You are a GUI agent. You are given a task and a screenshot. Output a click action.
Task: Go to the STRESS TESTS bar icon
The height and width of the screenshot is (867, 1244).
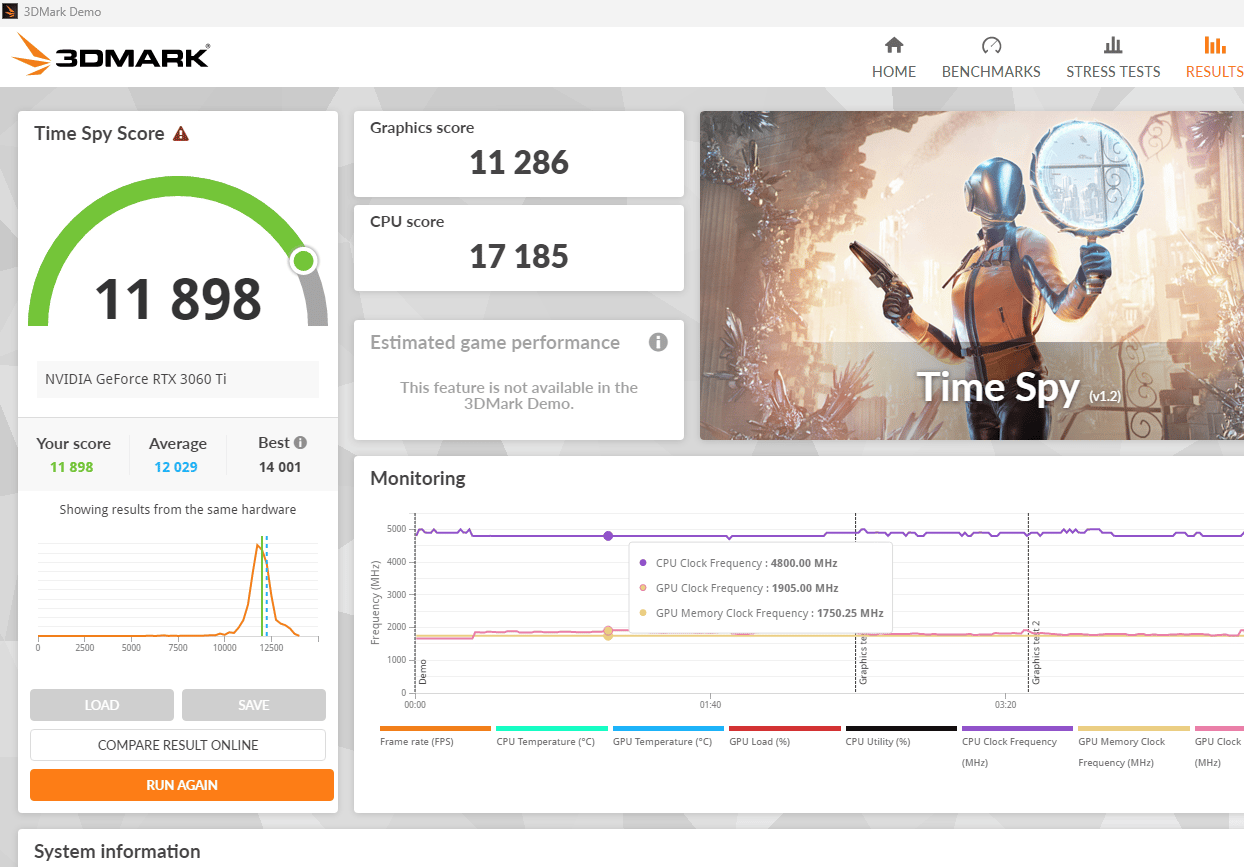click(1113, 45)
